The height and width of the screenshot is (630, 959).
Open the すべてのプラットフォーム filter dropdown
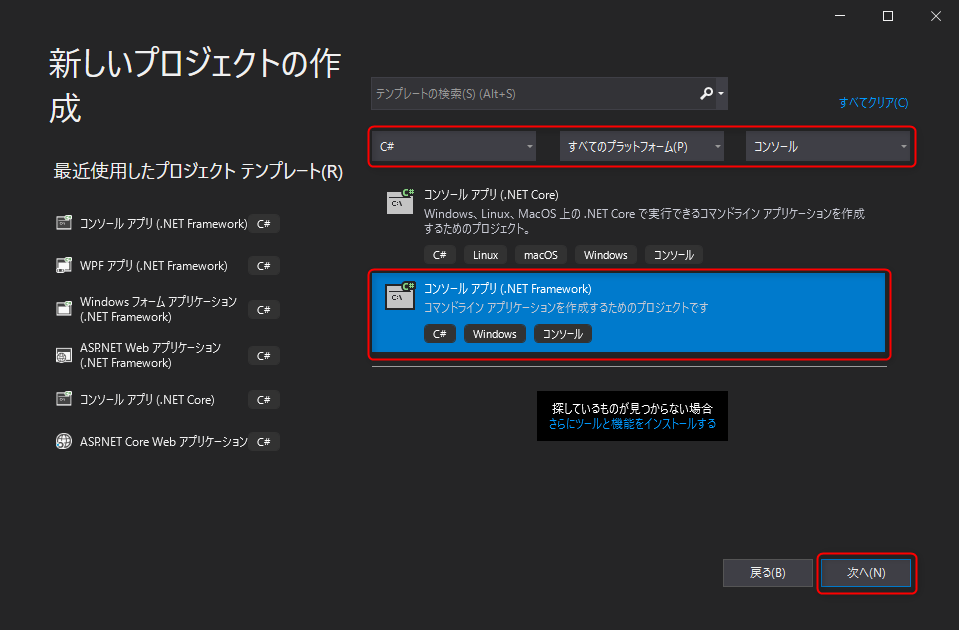coord(642,146)
